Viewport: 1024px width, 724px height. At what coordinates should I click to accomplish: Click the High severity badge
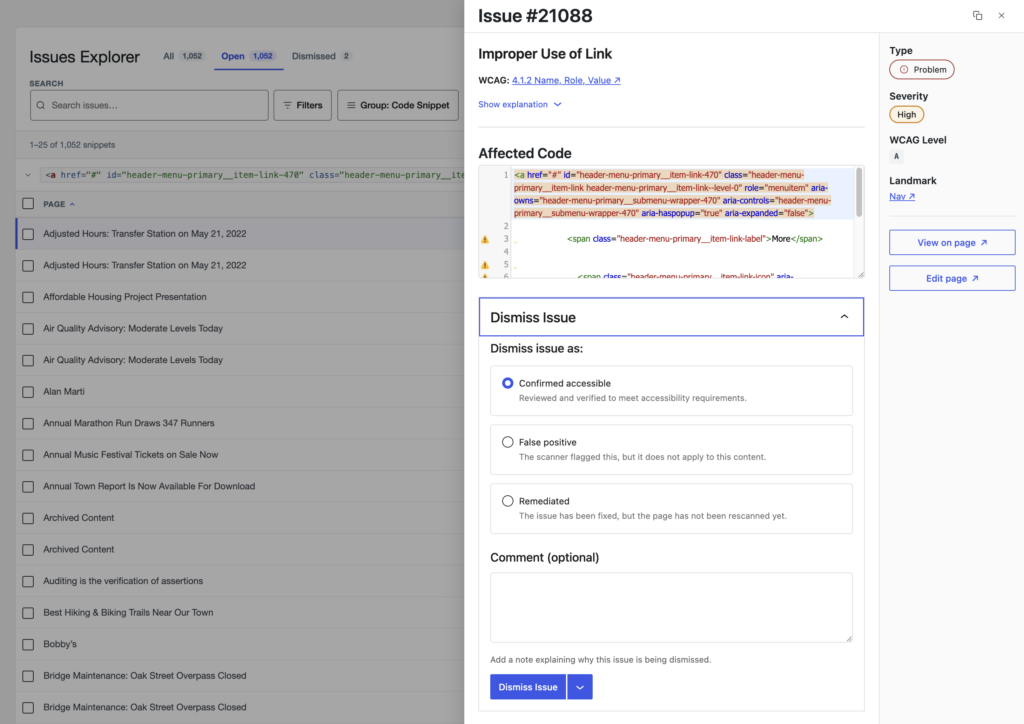pos(906,114)
